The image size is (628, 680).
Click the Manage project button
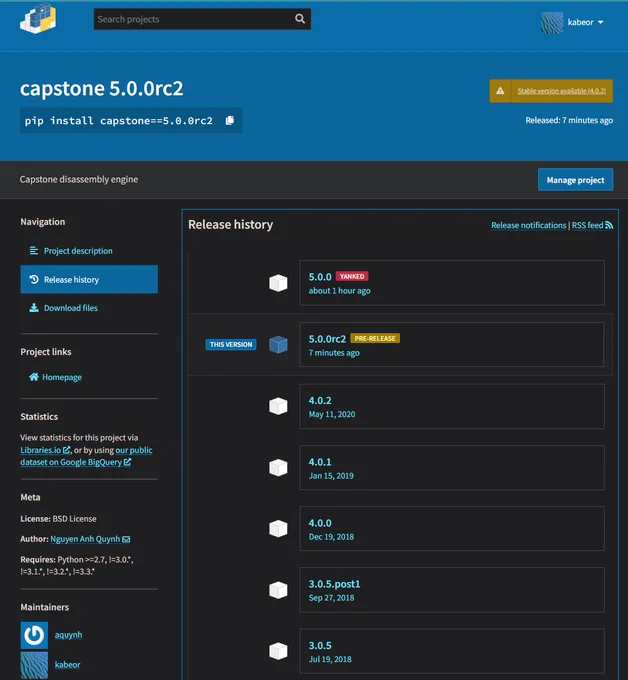tap(576, 180)
